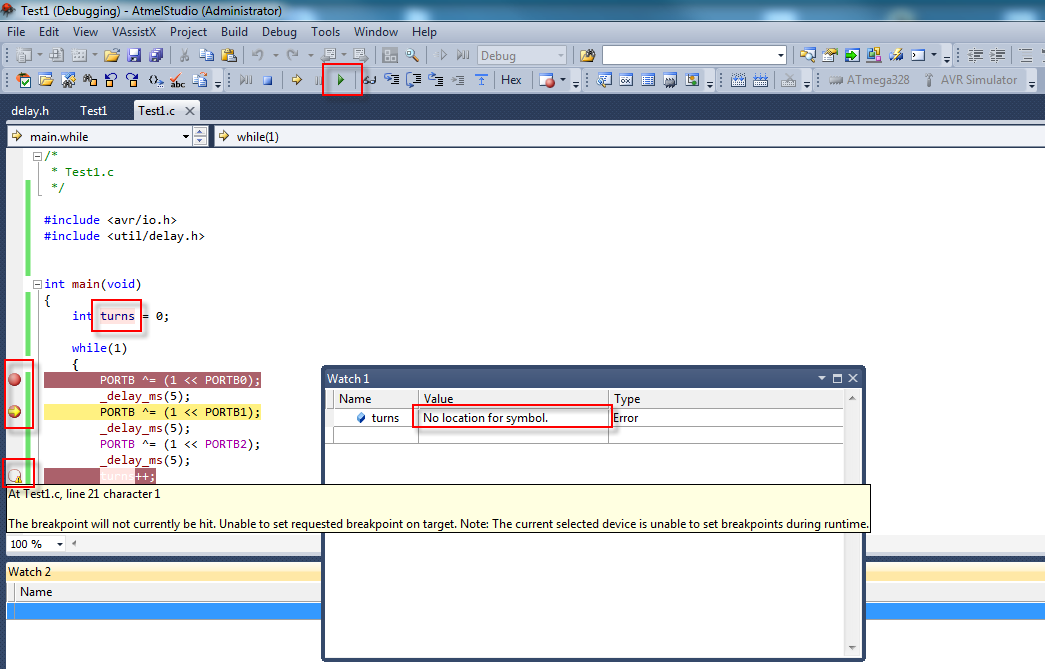Viewport: 1045px width, 669px height.
Task: Maximize the Watch 1 window
Action: 838,378
